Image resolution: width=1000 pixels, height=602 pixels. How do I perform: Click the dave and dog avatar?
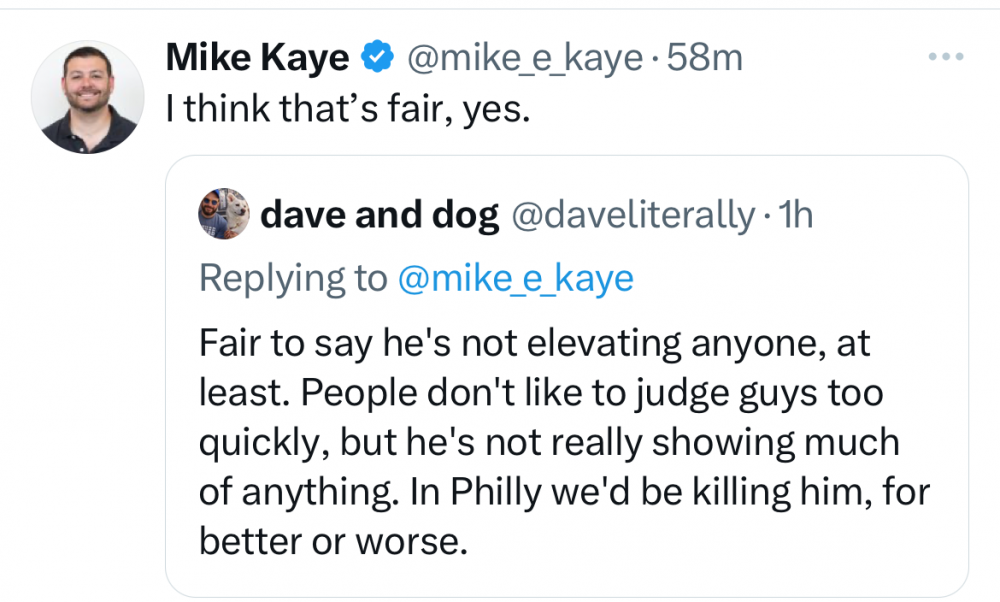225,214
